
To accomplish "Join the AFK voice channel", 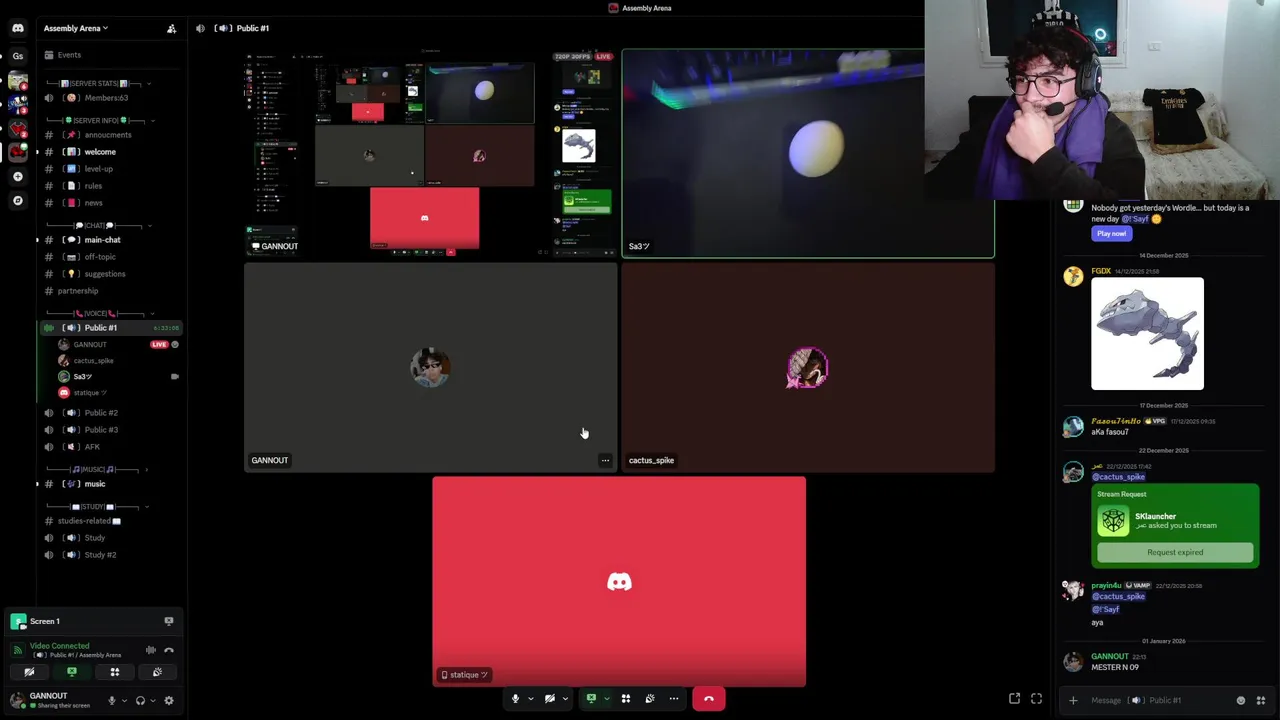I will coord(111,447).
